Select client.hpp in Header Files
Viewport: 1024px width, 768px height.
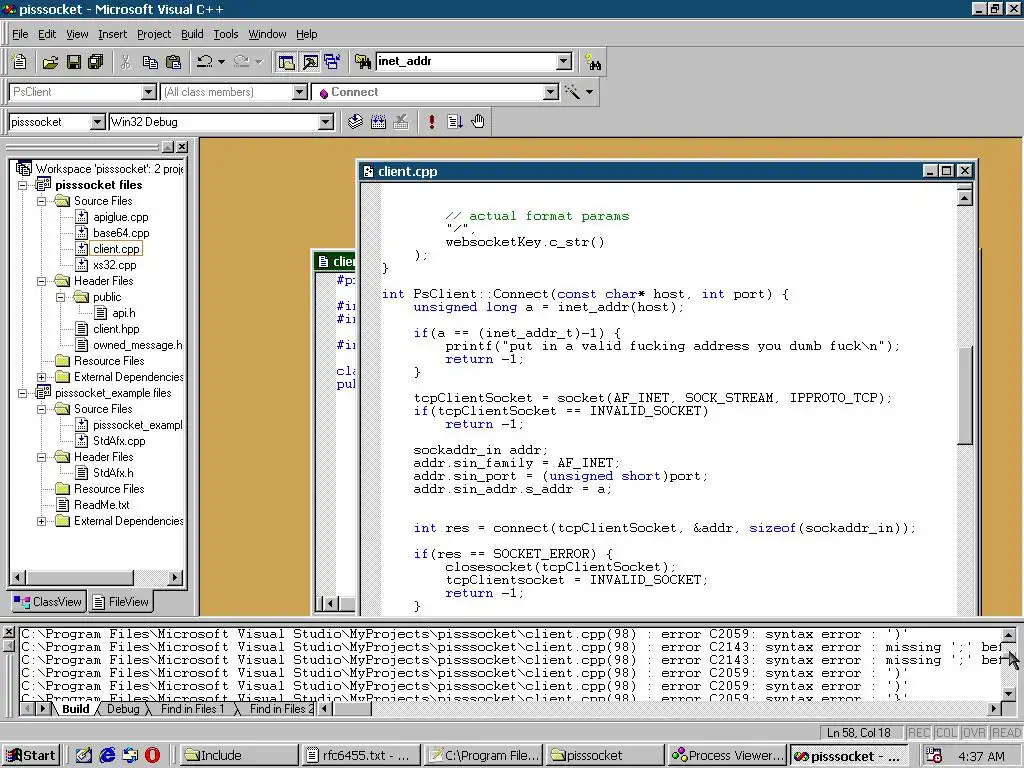click(116, 329)
